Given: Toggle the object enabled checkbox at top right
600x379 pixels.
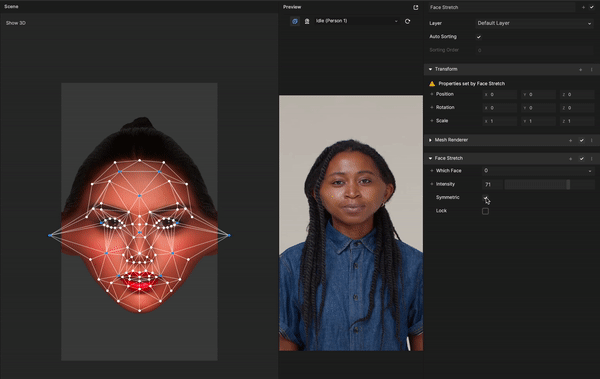Looking at the screenshot, I should [592, 7].
